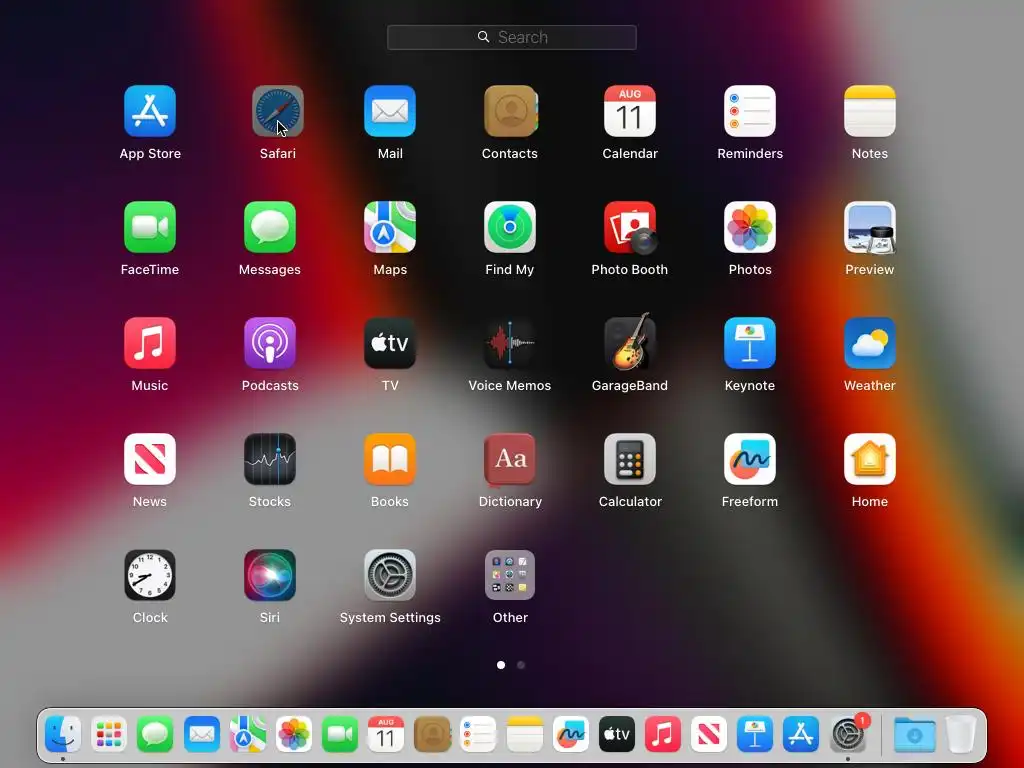Open the Downloads folder in the Dock
This screenshot has height=768, width=1024.
[x=914, y=735]
